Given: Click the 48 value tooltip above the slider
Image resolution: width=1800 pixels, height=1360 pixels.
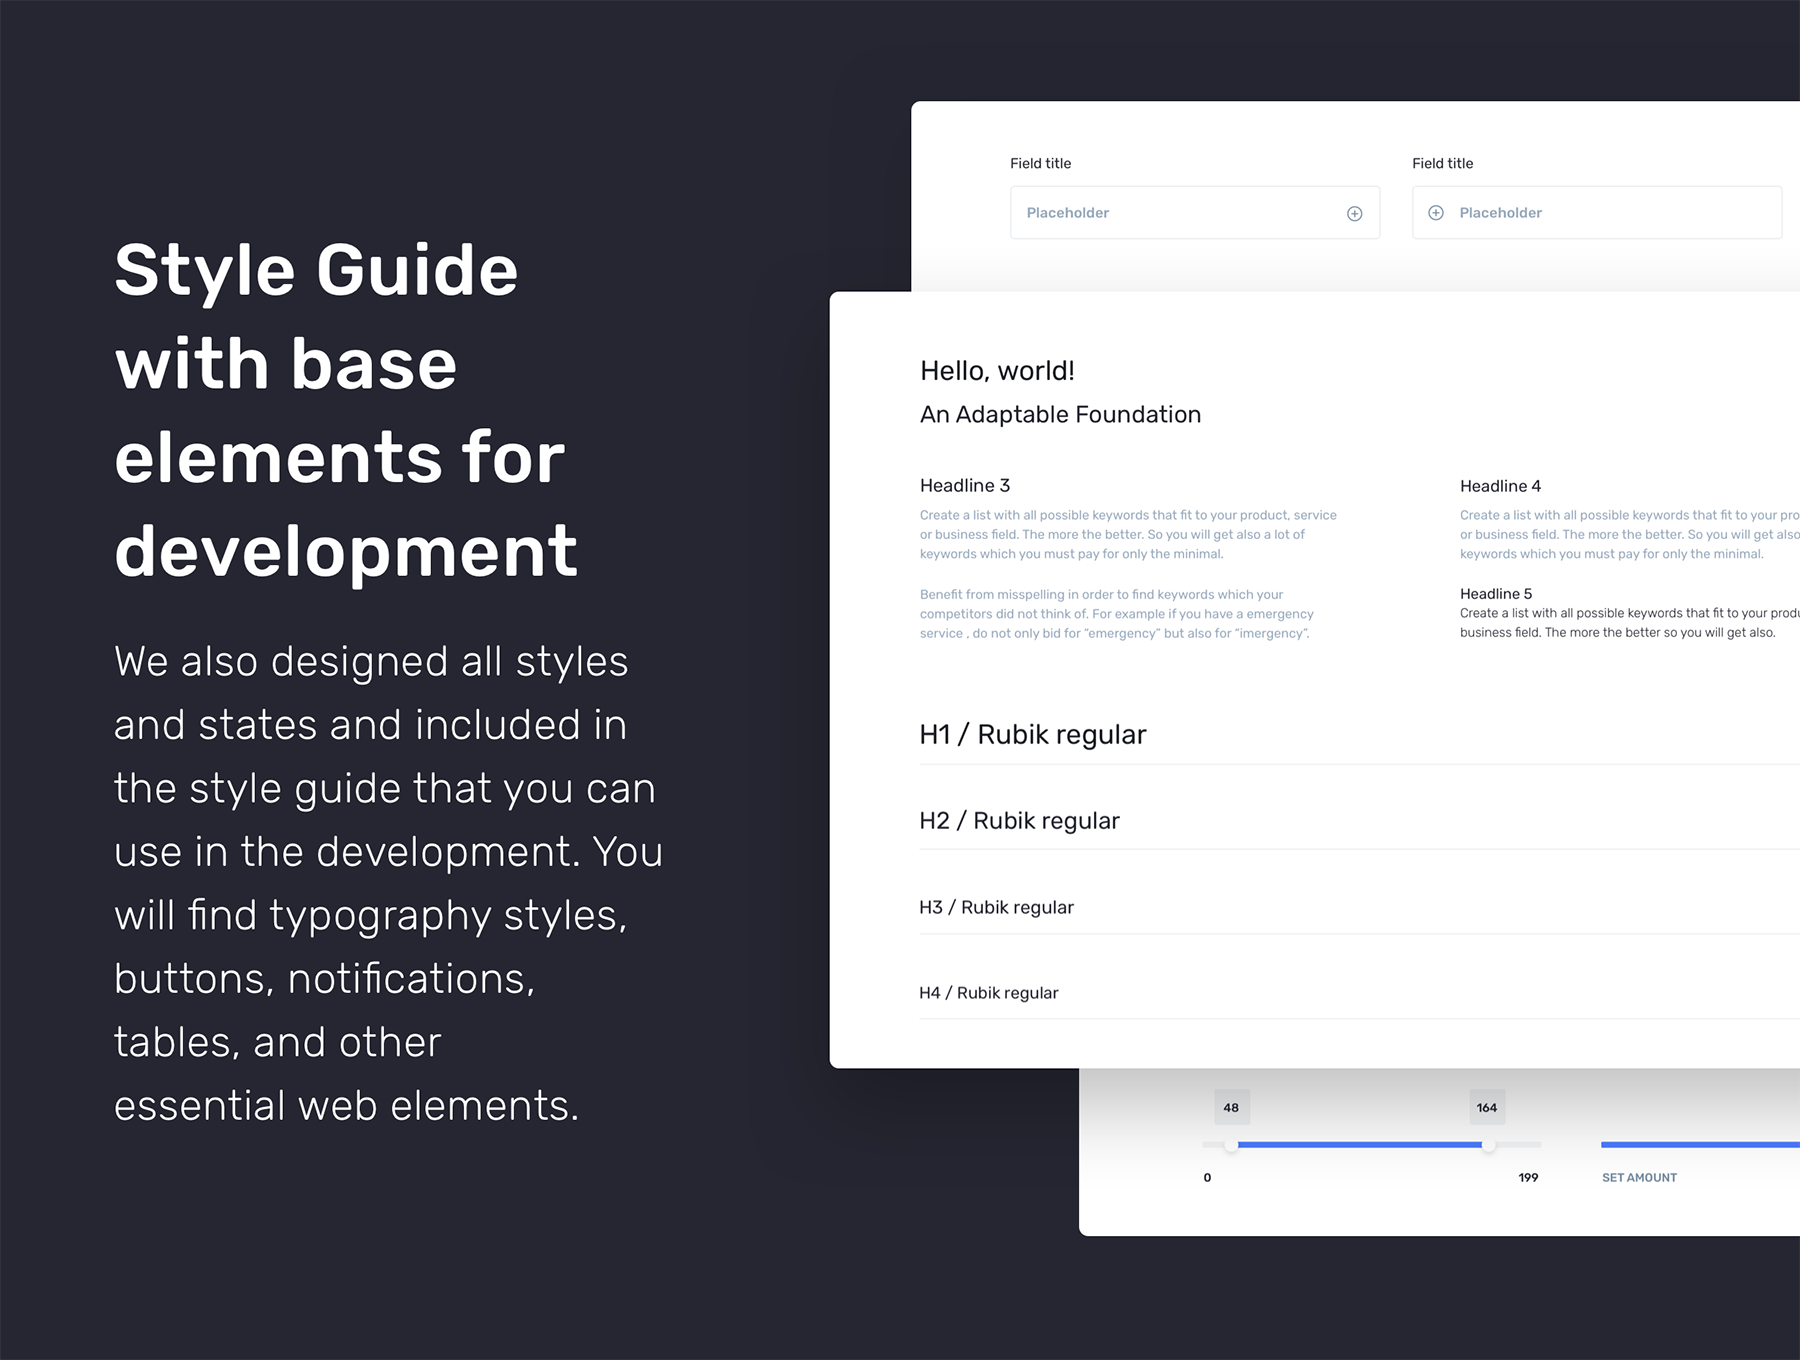Looking at the screenshot, I should click(1231, 1107).
